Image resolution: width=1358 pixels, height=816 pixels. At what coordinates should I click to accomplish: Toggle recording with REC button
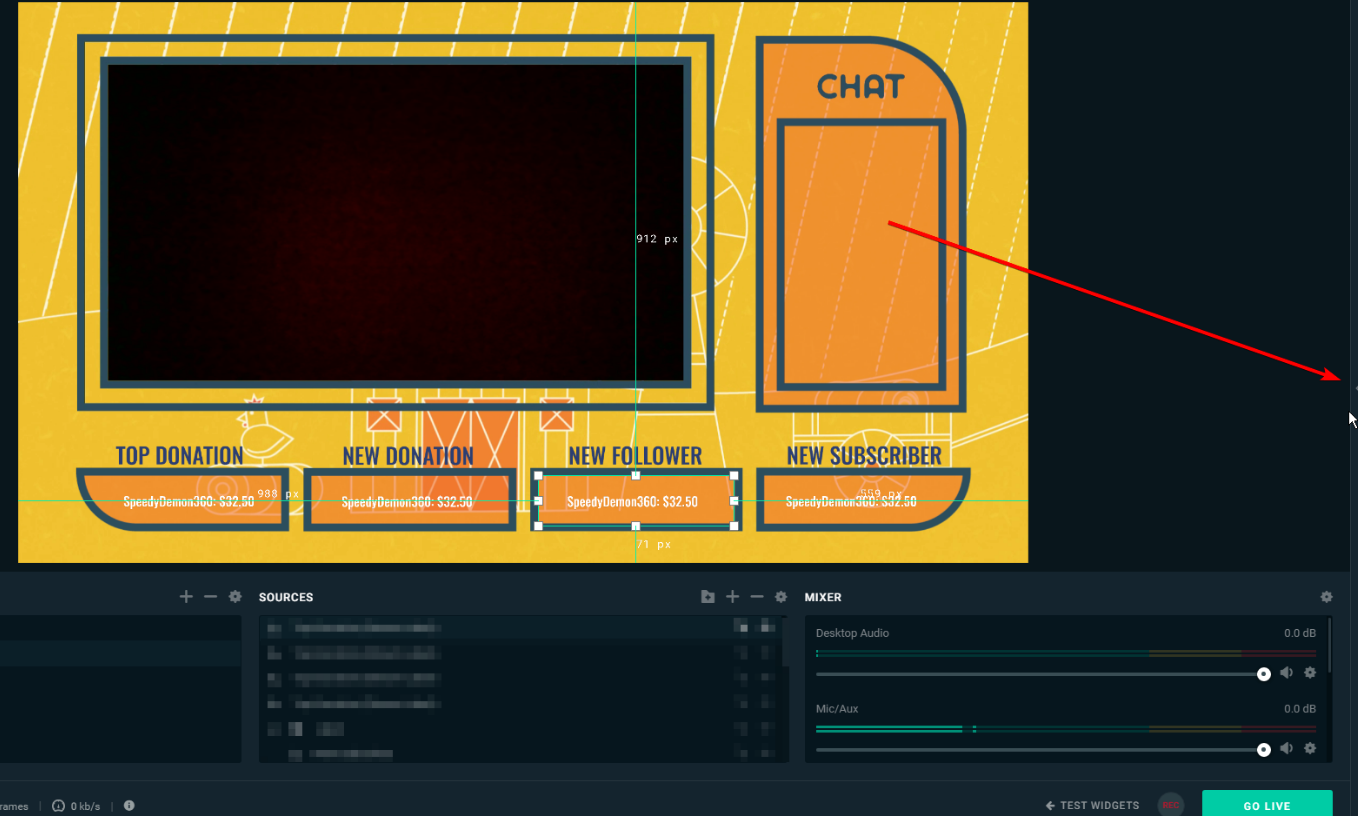(1170, 805)
